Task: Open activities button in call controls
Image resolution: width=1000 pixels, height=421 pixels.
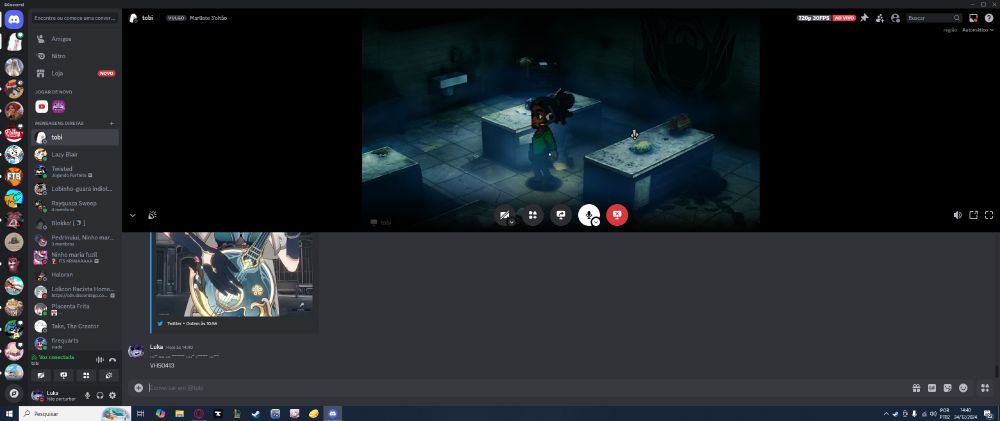Action: click(x=533, y=215)
